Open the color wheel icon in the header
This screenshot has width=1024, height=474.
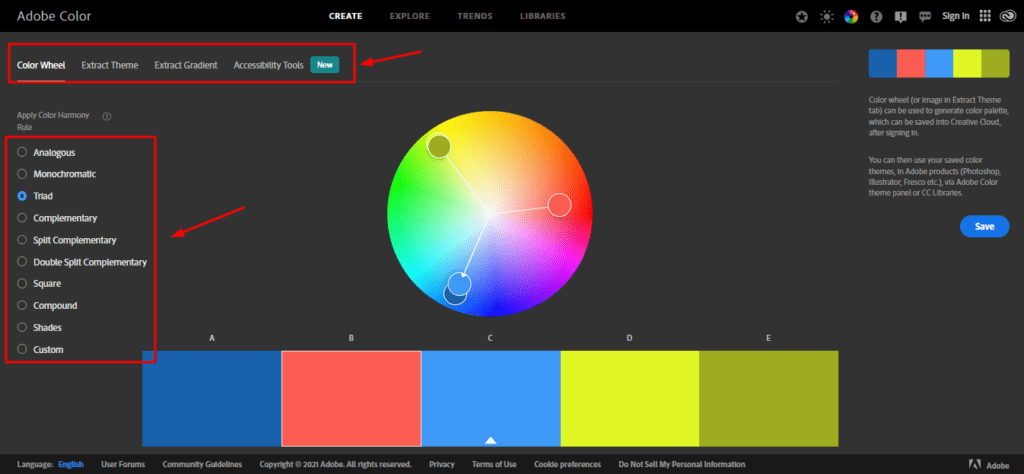coord(851,16)
